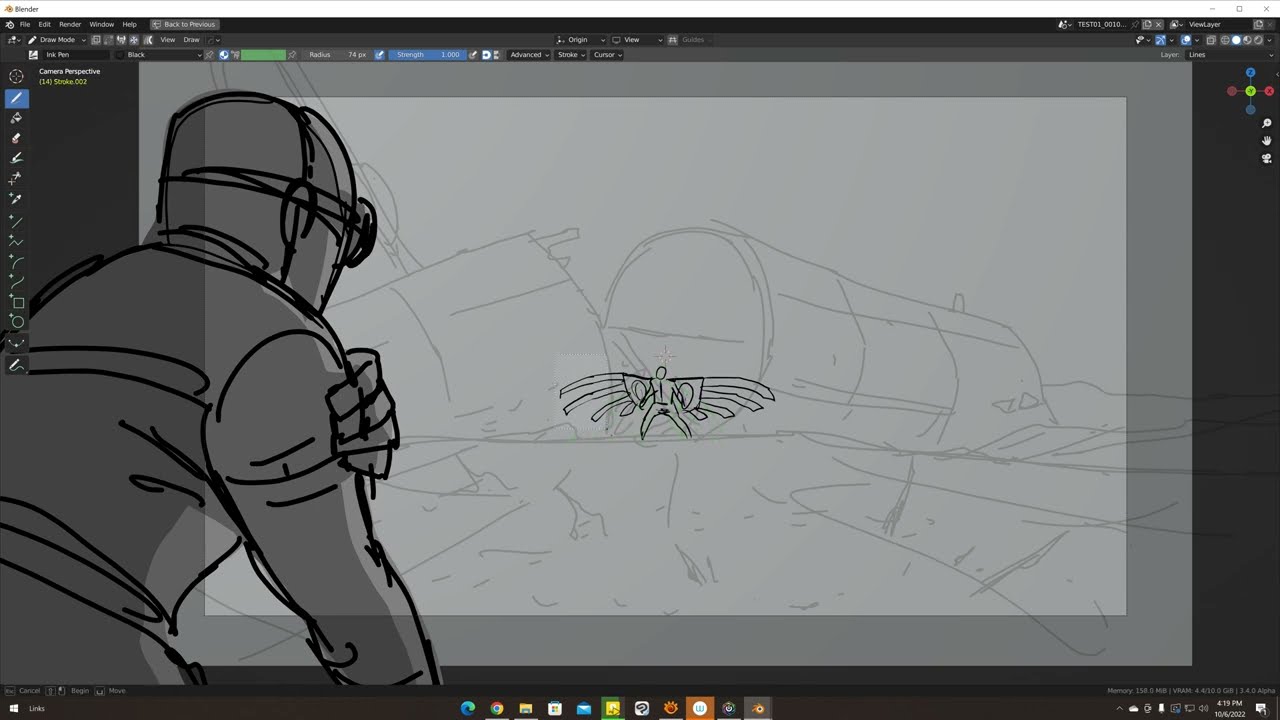
Task: Select the Erase tool
Action: 16,138
